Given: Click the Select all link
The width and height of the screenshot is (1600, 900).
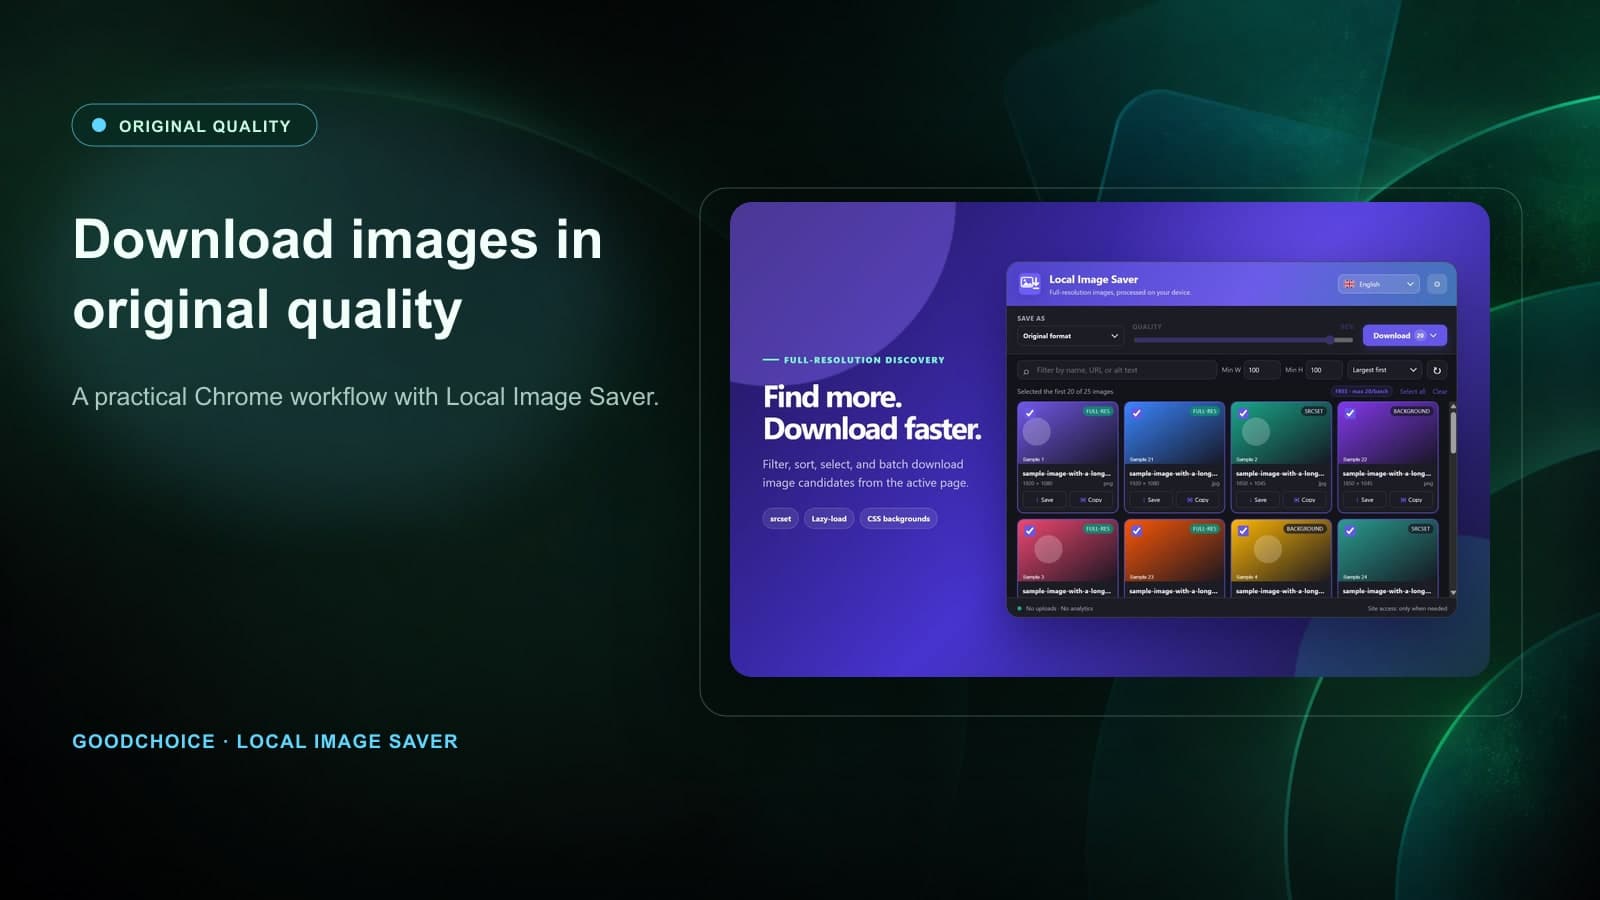Looking at the screenshot, I should [x=1412, y=392].
